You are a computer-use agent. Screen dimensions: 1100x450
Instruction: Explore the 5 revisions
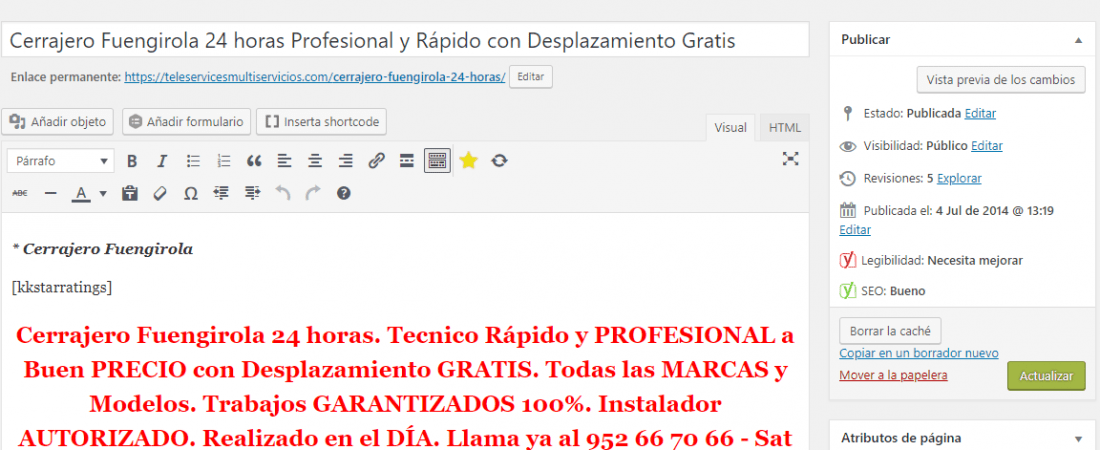click(x=959, y=178)
